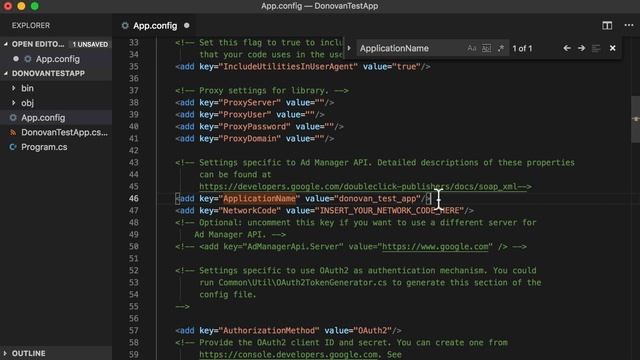Click INSERT_YOUR_NETWORK_CODE_HERE value
The width and height of the screenshot is (640, 360).
click(390, 211)
